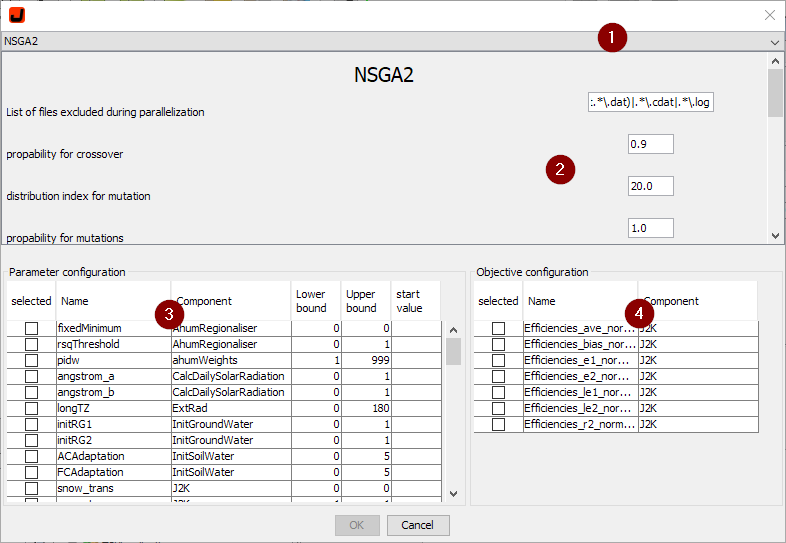Click settings panel scroll down arrow

(775, 236)
